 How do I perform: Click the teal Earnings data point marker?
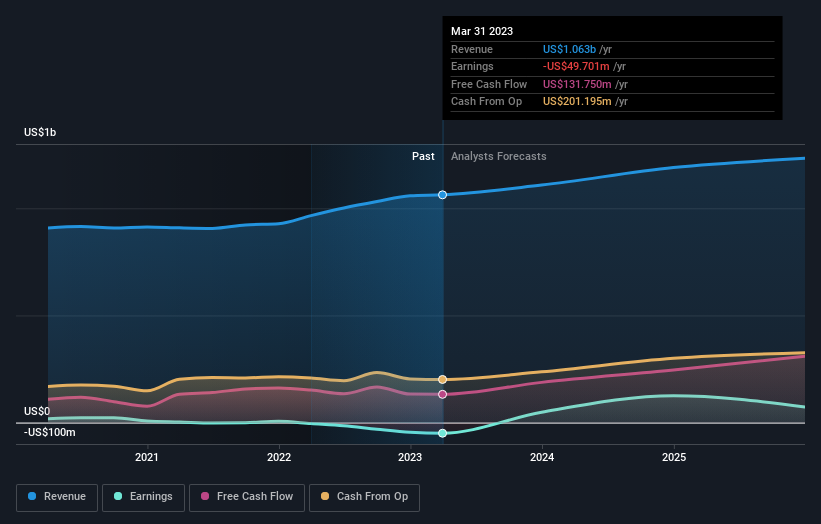(x=442, y=433)
